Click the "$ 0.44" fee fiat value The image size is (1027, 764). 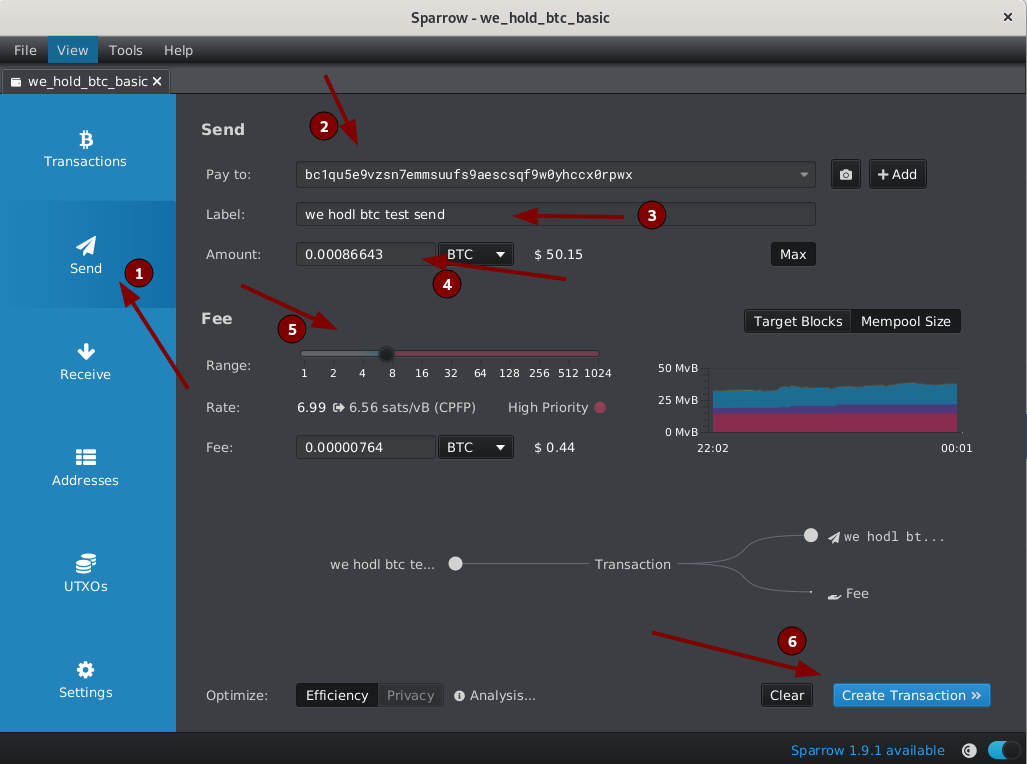554,447
